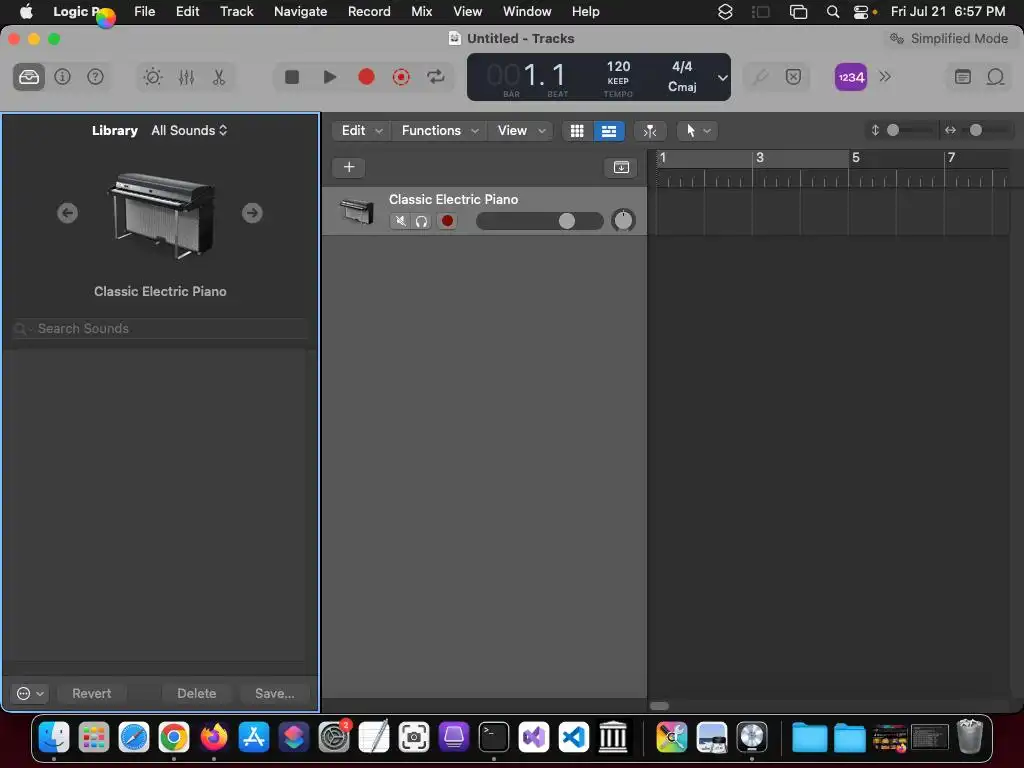Open the List Editors icon
Viewport: 1024px width, 768px height.
963,77
